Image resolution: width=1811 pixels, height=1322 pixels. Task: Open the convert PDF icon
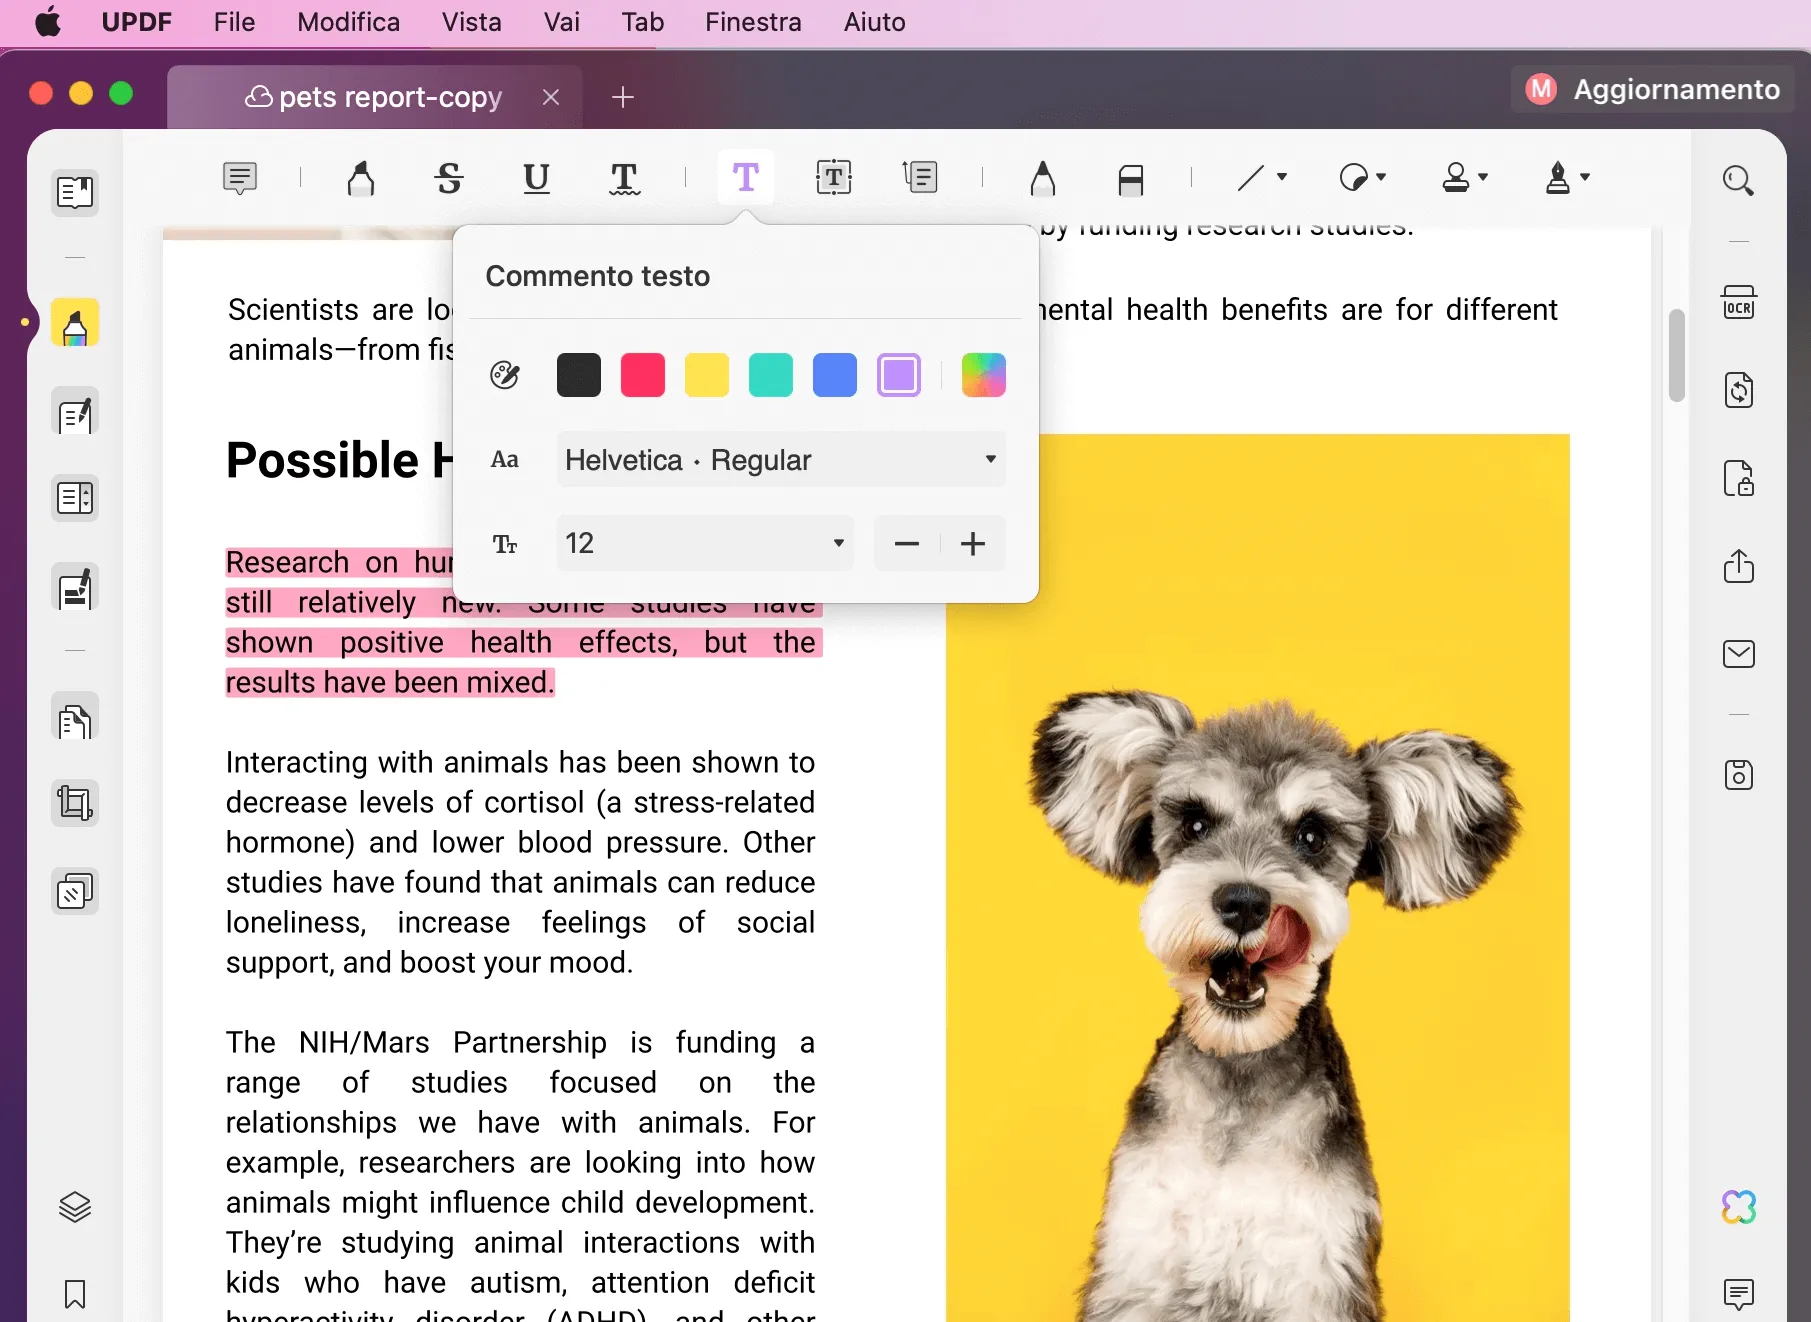click(x=1739, y=390)
